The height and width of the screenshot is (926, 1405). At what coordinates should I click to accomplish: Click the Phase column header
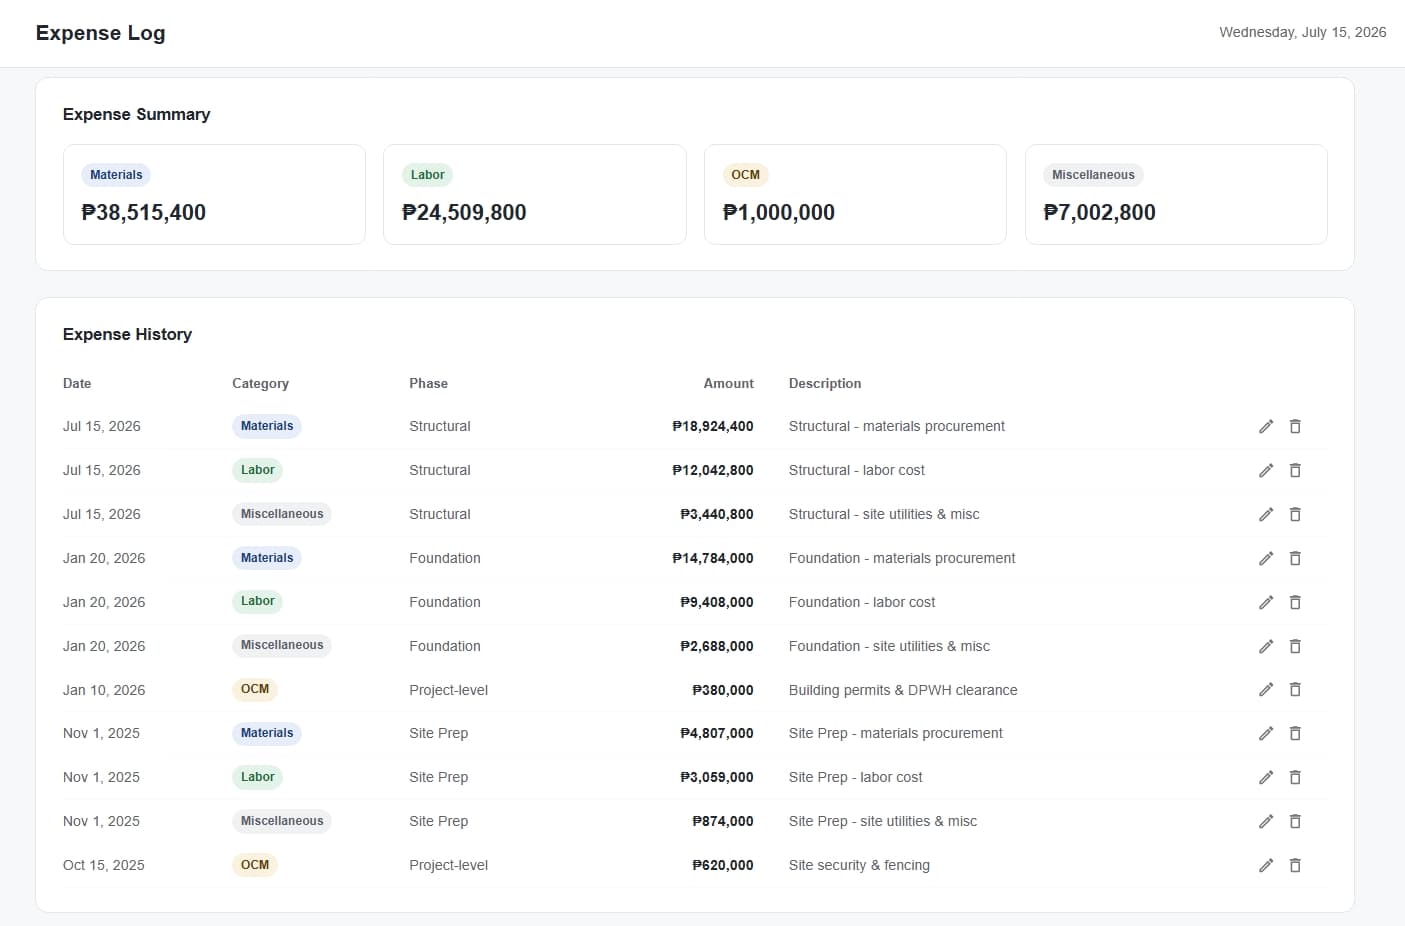pos(428,383)
